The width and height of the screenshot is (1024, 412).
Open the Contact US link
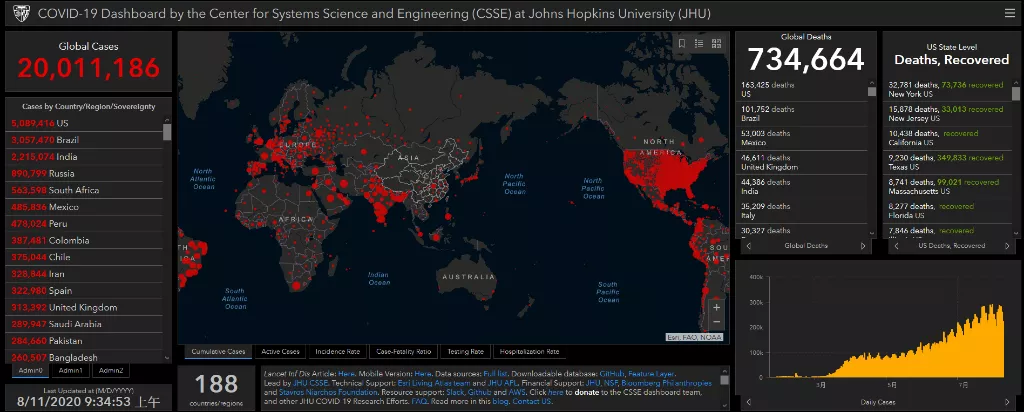click(x=532, y=402)
